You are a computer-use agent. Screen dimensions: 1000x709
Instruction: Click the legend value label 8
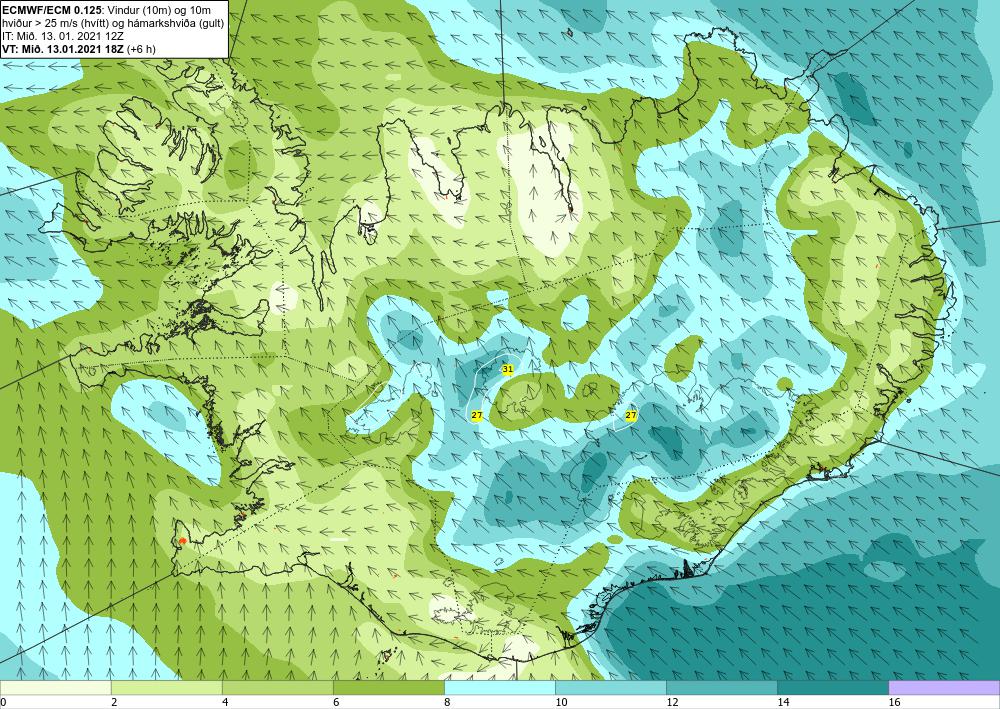(x=447, y=702)
